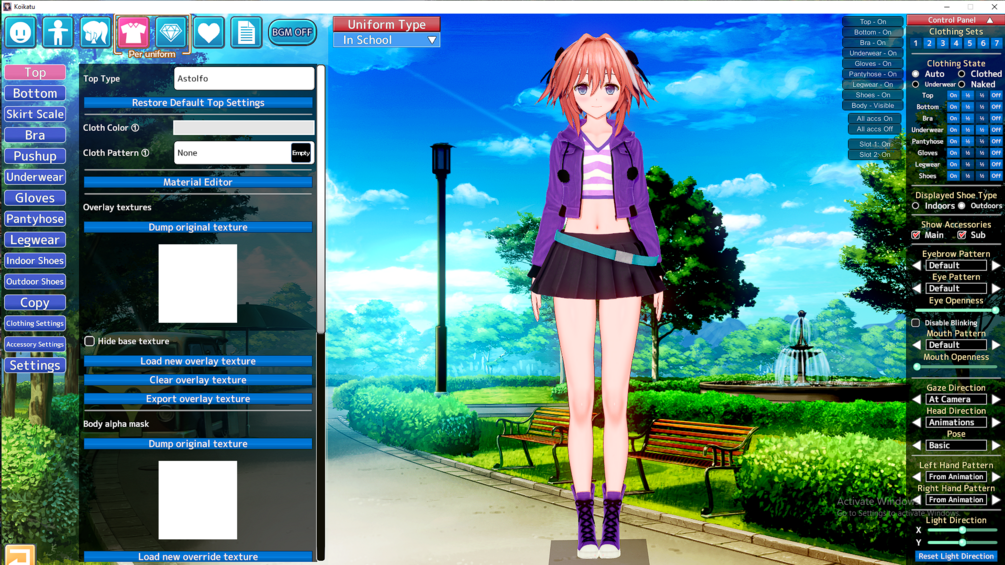The image size is (1005, 565).
Task: Adjust the Eye Openness slider
Action: [x=956, y=310]
